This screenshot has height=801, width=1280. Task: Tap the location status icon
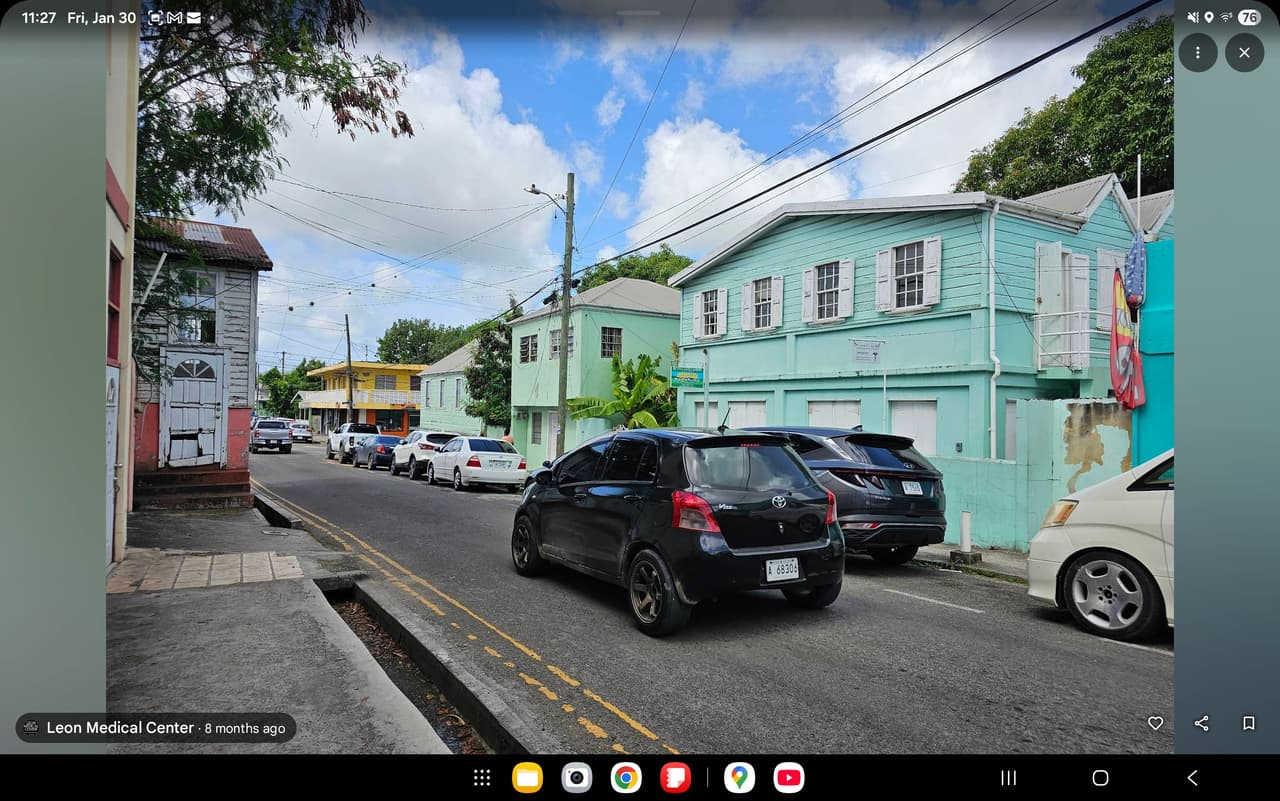pos(1208,17)
